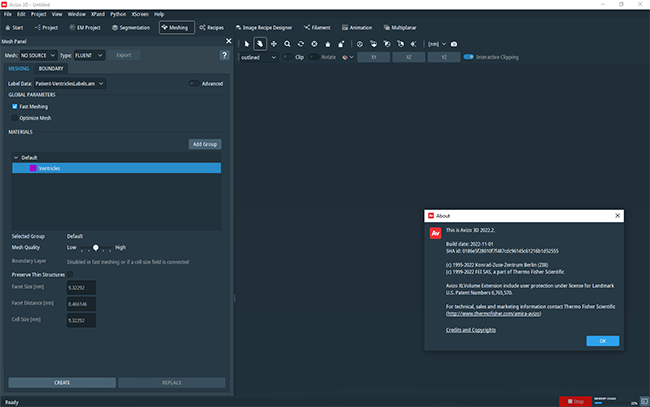Open the outlined draw style dropdown
650x407 pixels.
pos(258,58)
